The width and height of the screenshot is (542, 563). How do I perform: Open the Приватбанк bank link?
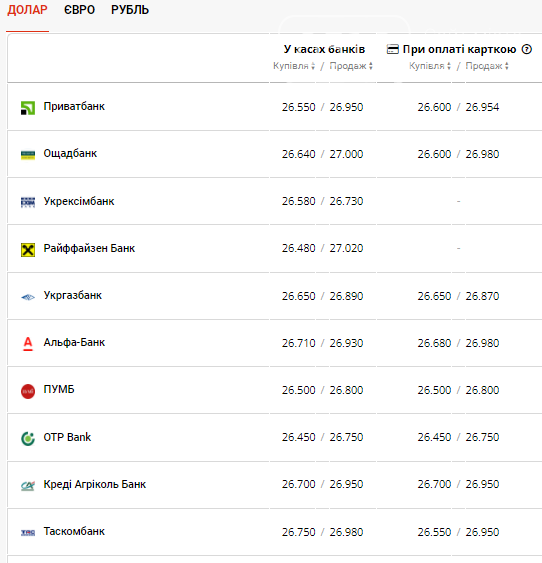(74, 107)
